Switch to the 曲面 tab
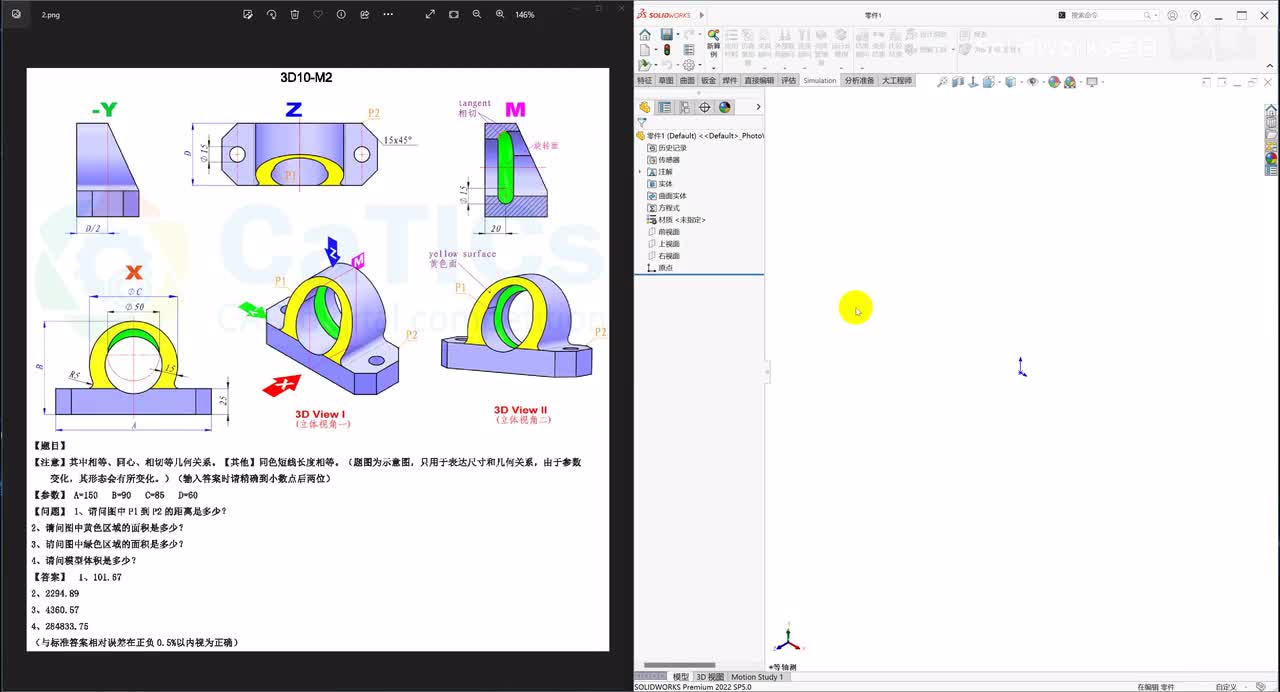 tap(687, 80)
